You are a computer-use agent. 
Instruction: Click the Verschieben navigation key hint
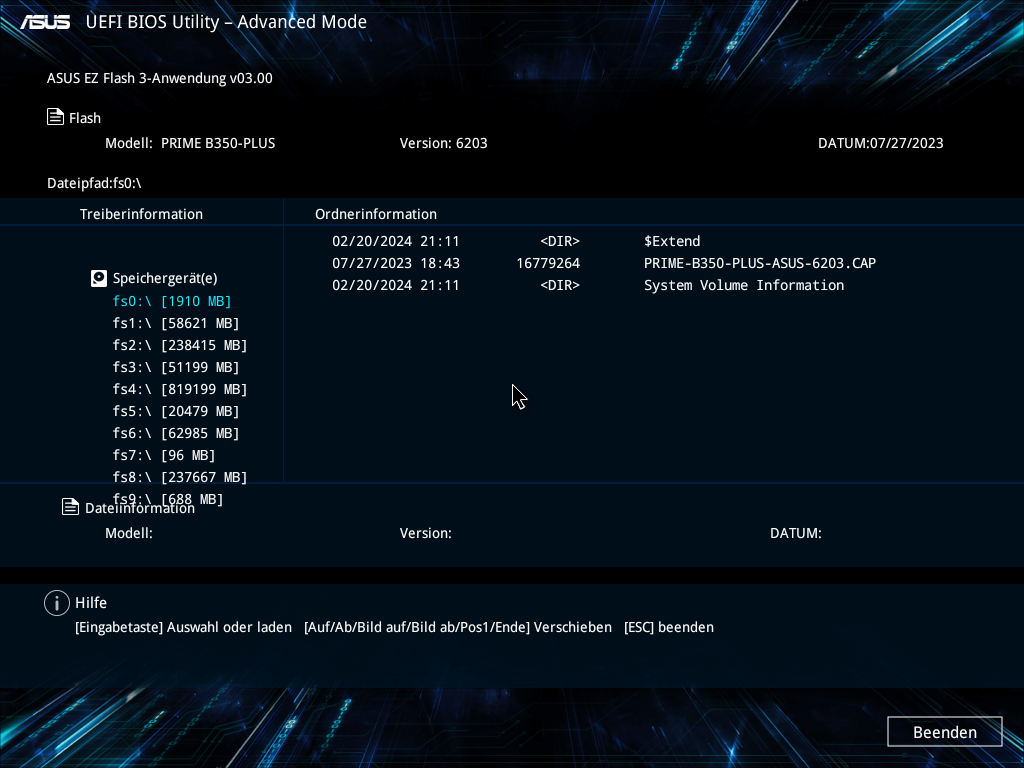[x=458, y=628]
